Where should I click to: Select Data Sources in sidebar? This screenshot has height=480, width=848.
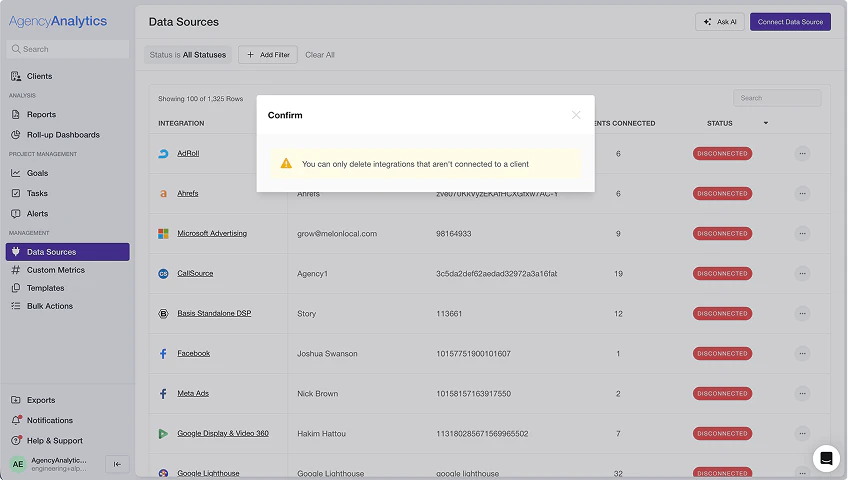coord(68,252)
